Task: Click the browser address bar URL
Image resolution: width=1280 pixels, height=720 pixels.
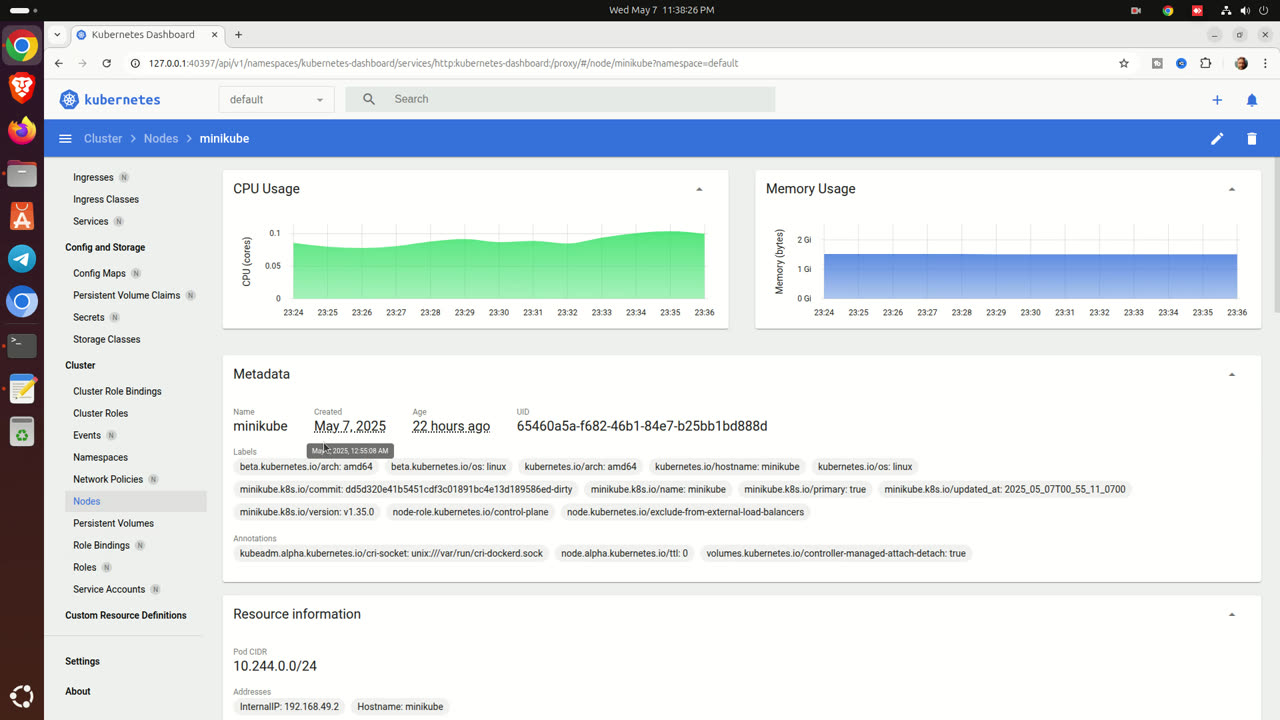Action: (x=443, y=63)
